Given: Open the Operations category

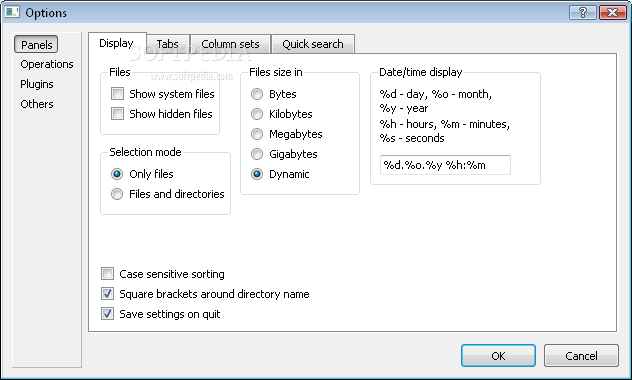Looking at the screenshot, I should [47, 64].
